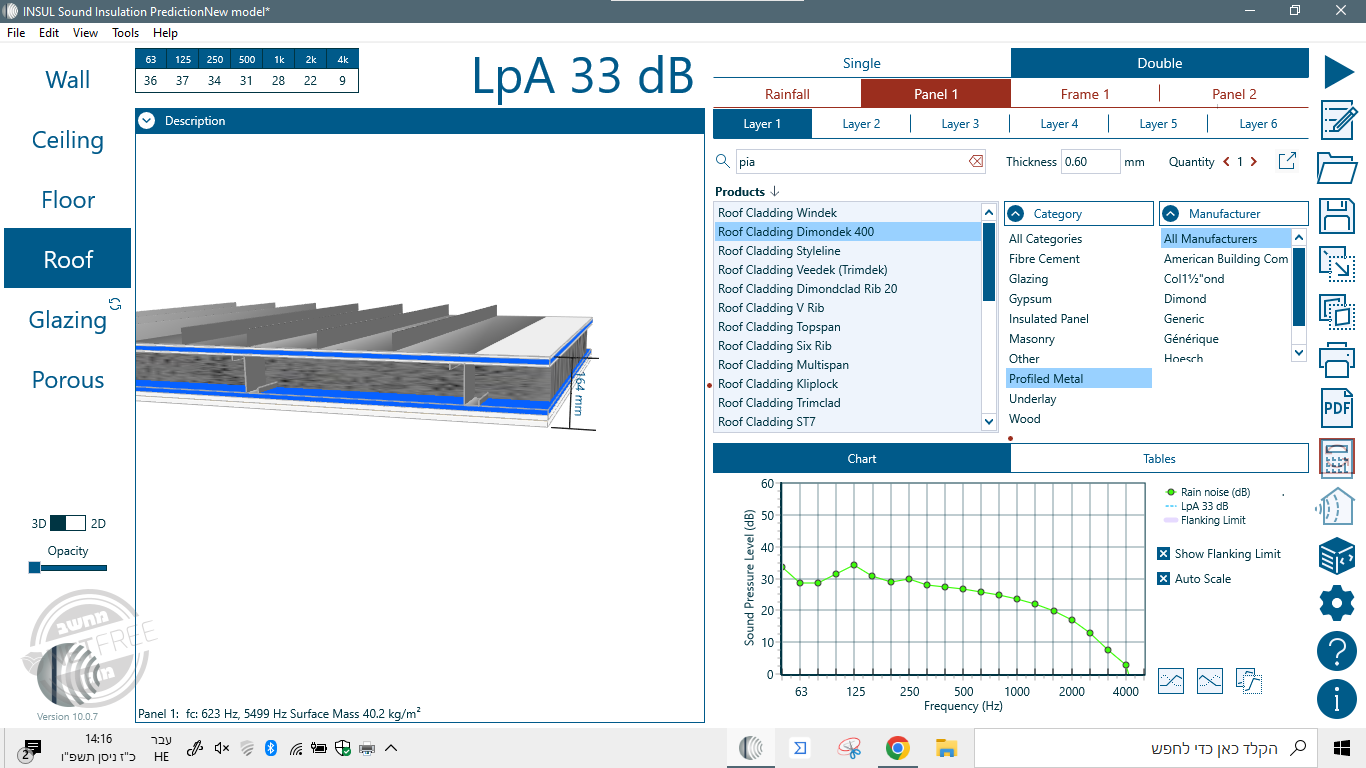Viewport: 1366px width, 768px height.
Task: Toggle the 3D/2D view switch
Action: [x=68, y=523]
